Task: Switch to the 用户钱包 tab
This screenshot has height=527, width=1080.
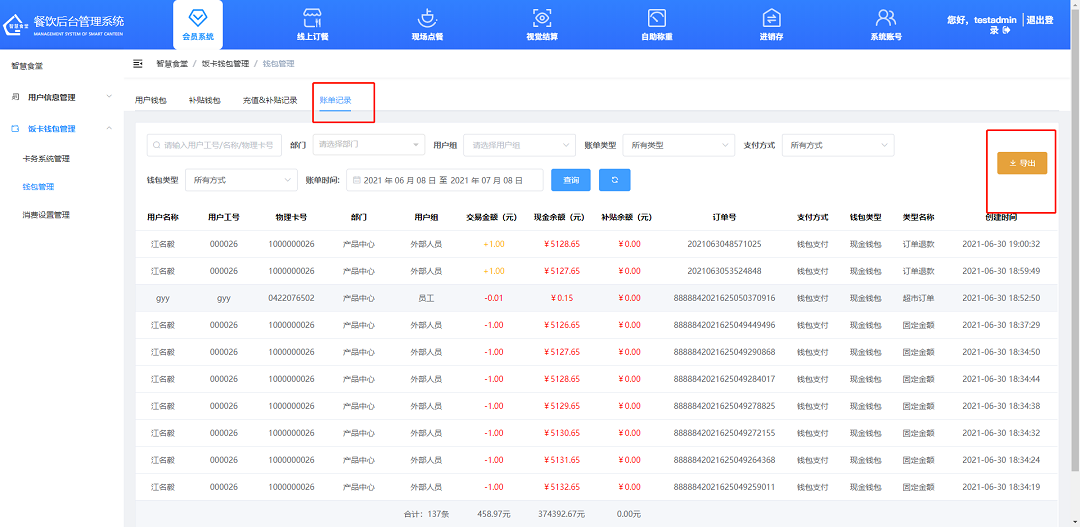Action: pyautogui.click(x=151, y=100)
